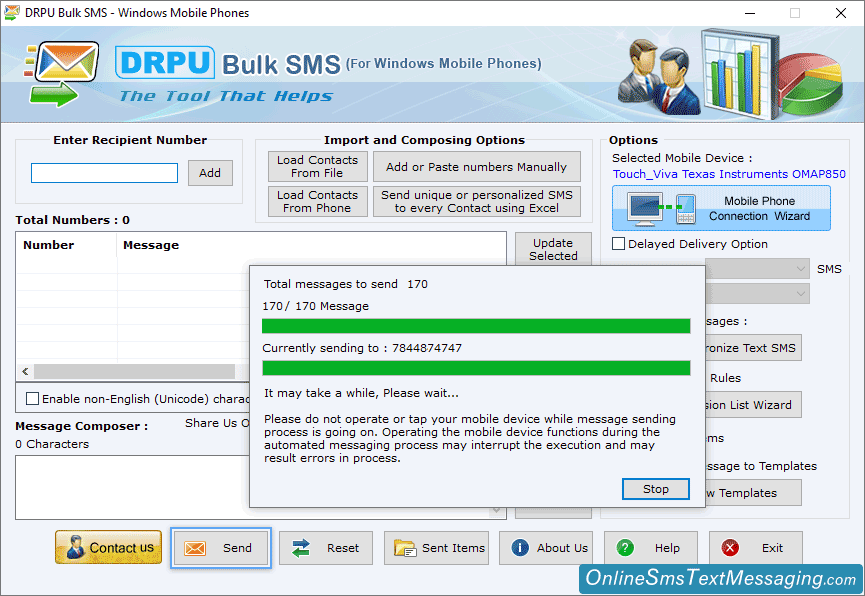Click the 170/170 message progress bar

pos(476,326)
